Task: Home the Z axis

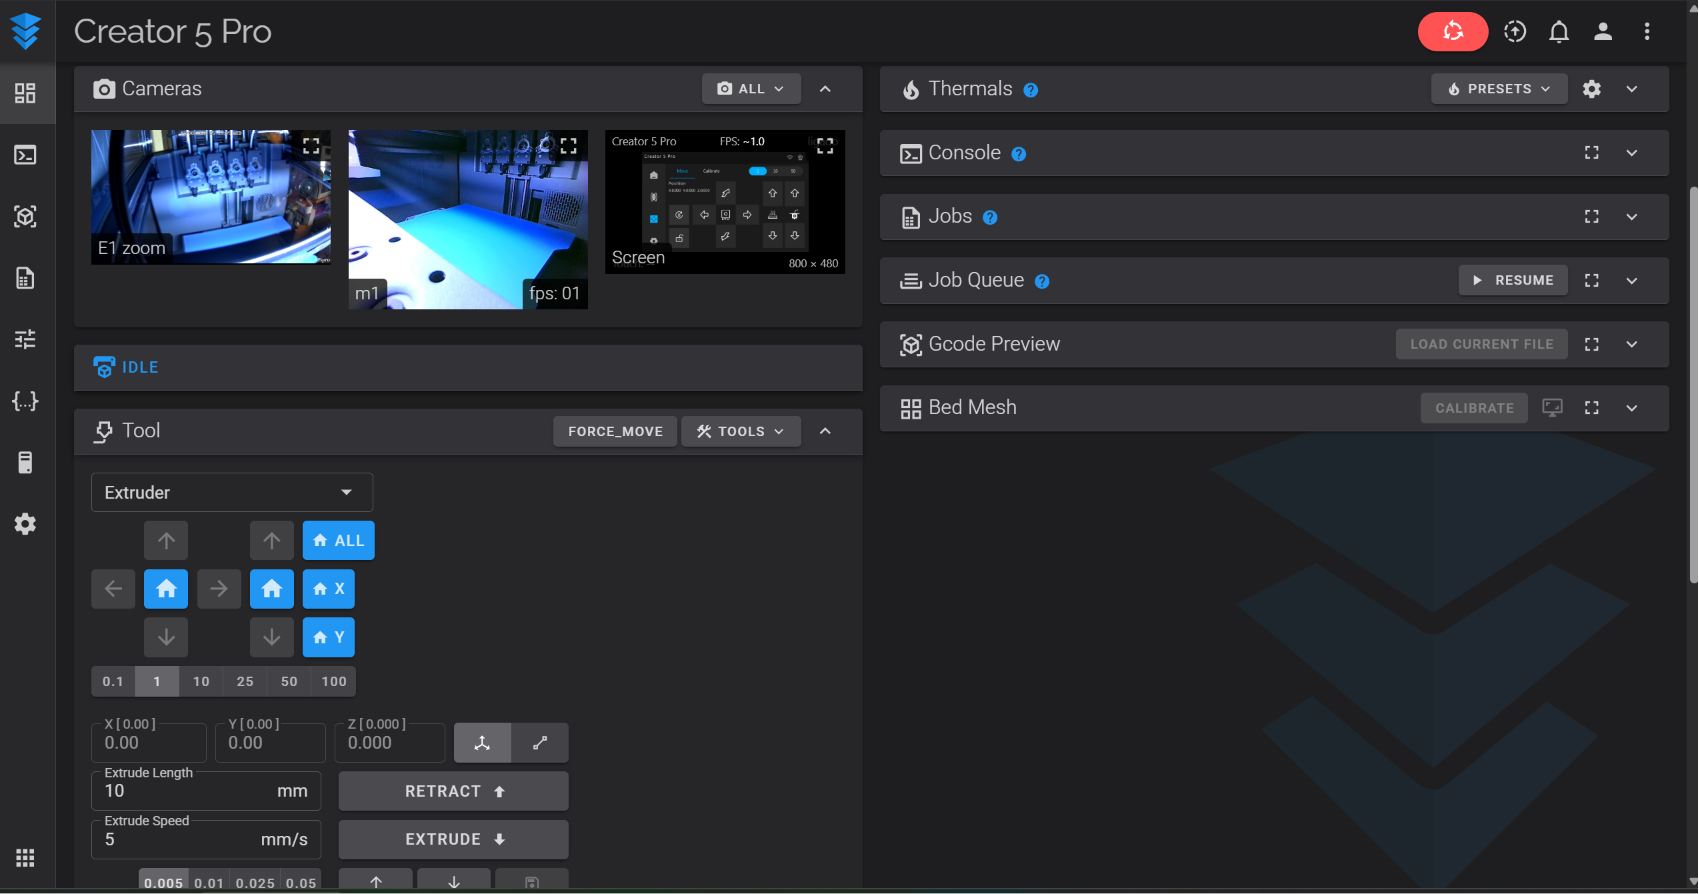Action: [x=272, y=589]
